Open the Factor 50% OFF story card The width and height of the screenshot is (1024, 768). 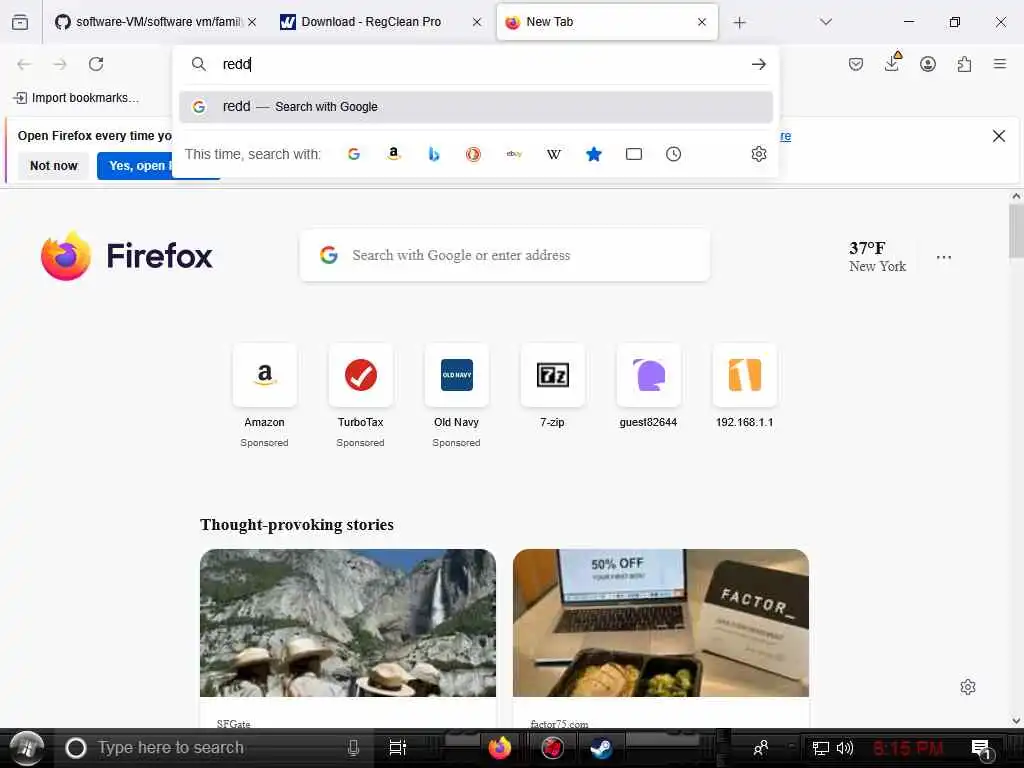coord(661,638)
